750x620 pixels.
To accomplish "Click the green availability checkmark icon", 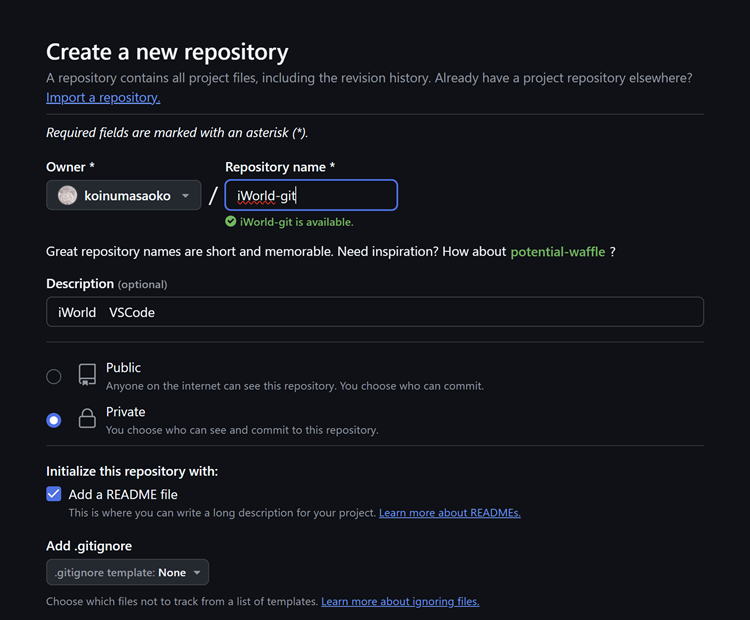I will click(x=231, y=221).
